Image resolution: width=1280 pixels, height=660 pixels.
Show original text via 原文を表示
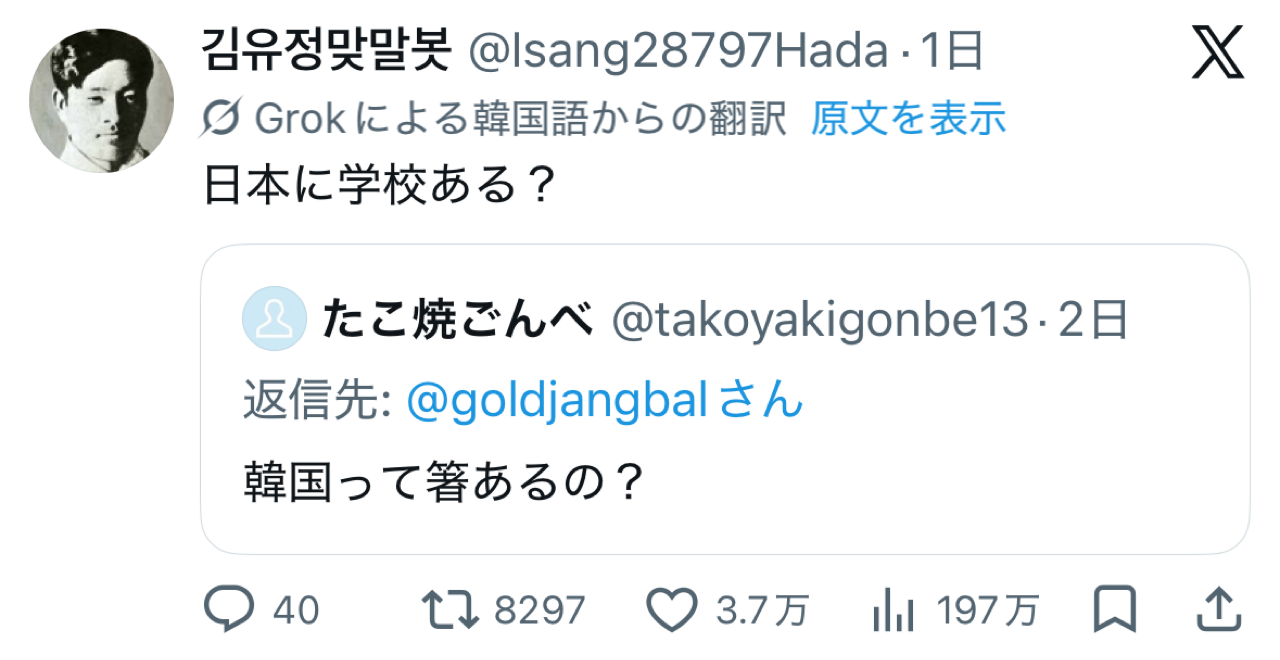(x=907, y=119)
